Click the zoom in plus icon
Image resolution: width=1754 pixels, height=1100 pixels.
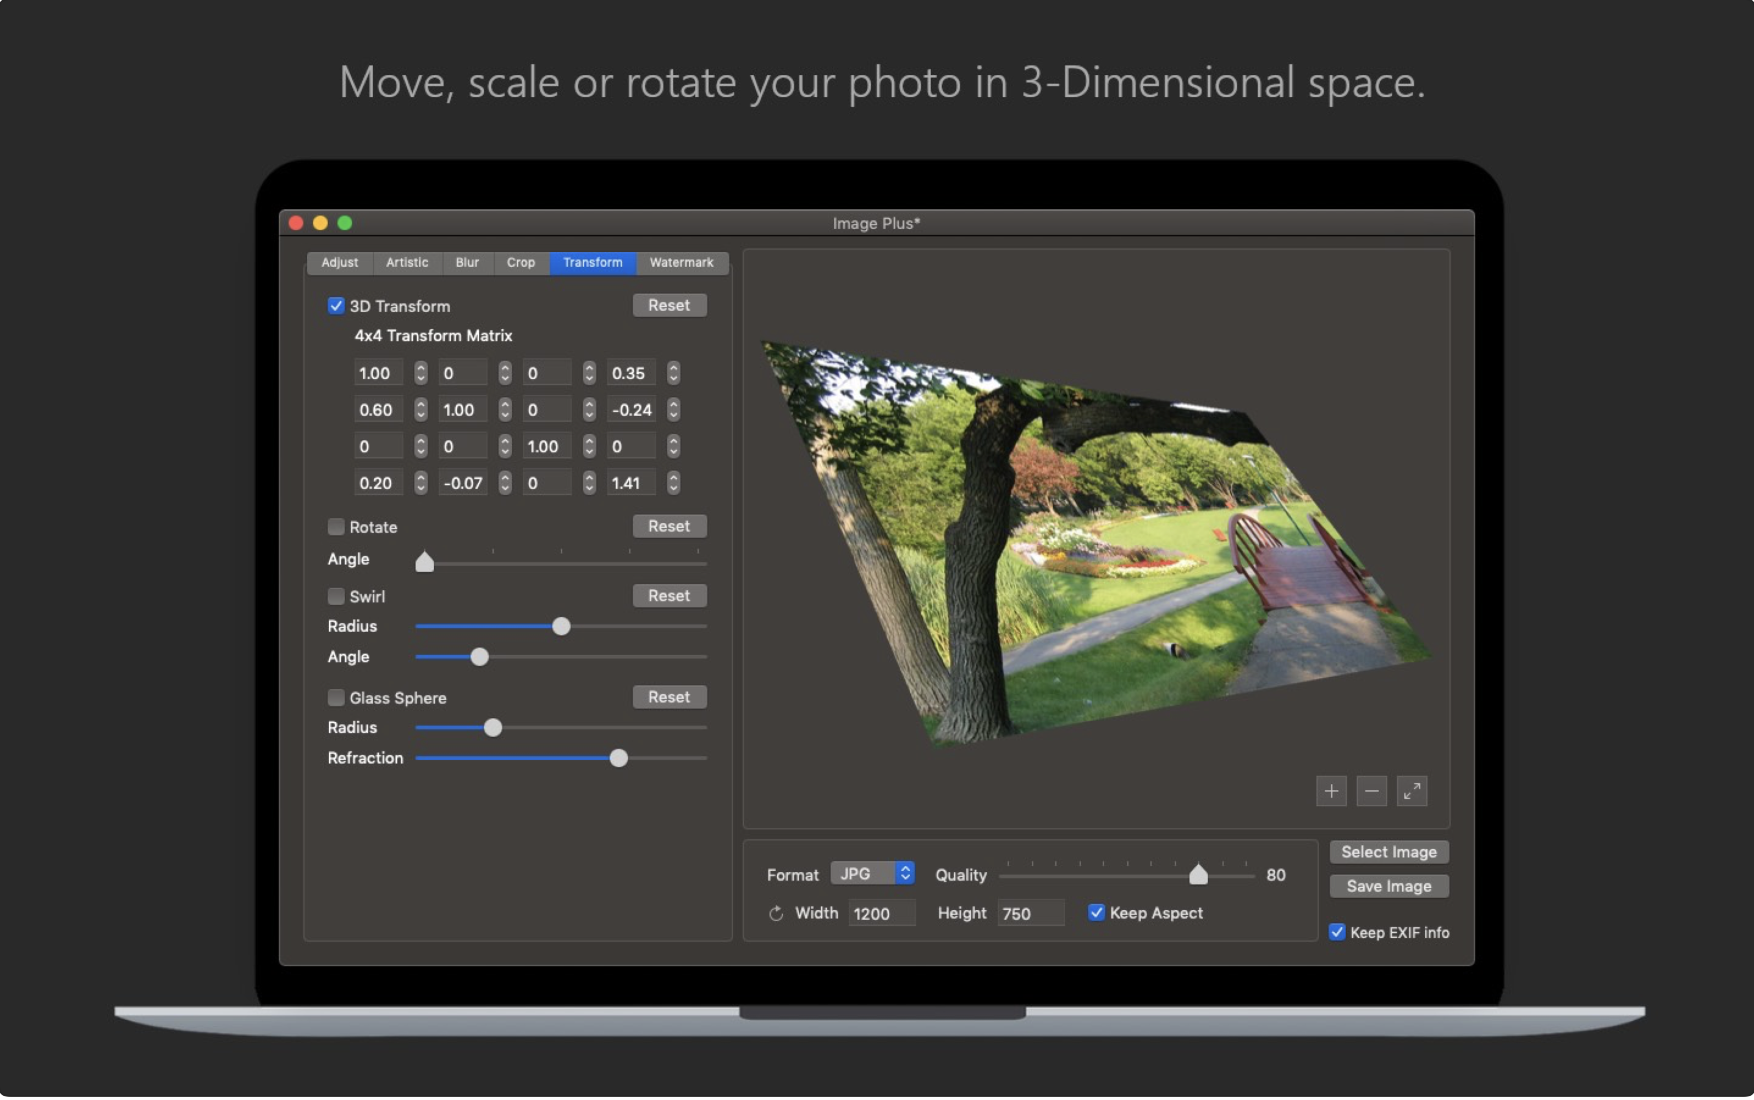(1331, 791)
